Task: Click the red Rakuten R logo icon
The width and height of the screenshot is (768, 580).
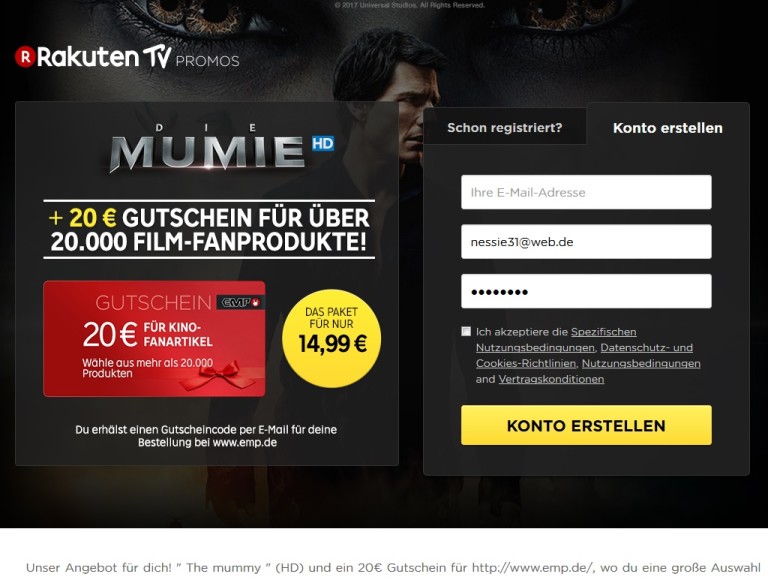Action: (25, 57)
